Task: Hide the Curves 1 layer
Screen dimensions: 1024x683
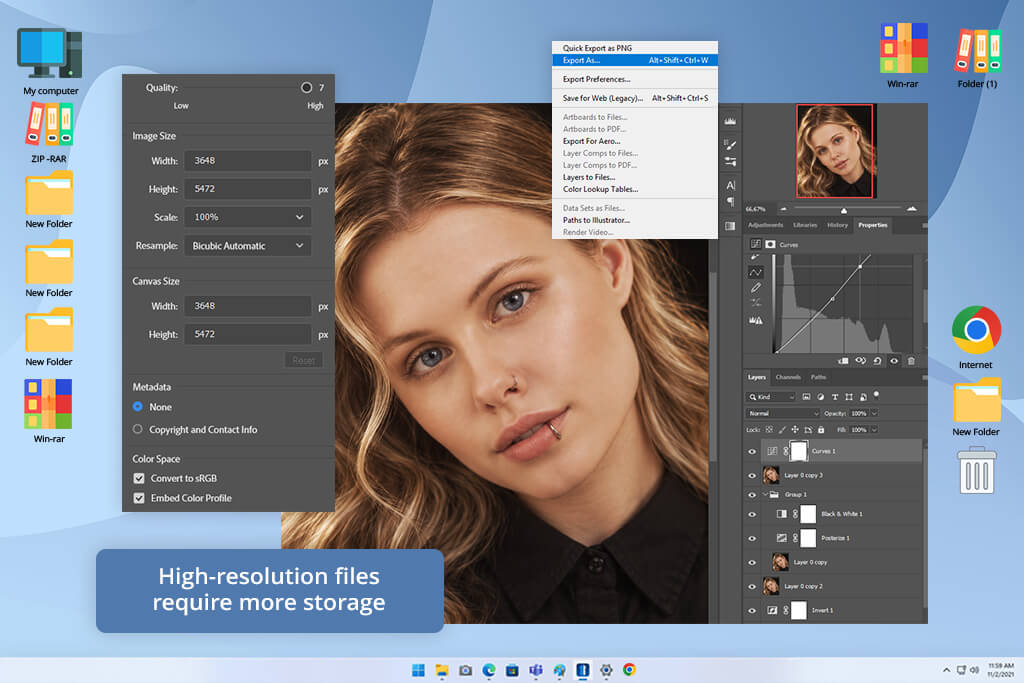Action: (x=752, y=451)
